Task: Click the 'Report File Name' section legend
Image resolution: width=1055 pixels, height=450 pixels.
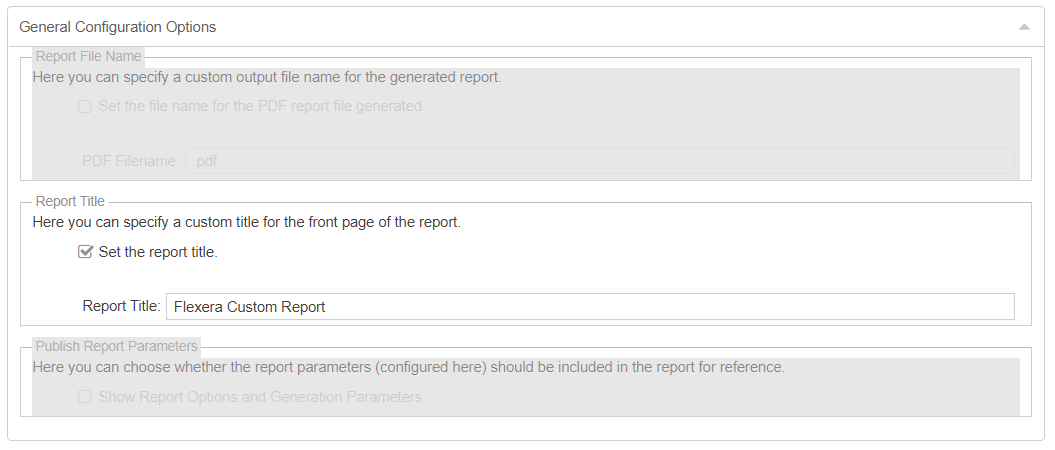Action: click(89, 56)
